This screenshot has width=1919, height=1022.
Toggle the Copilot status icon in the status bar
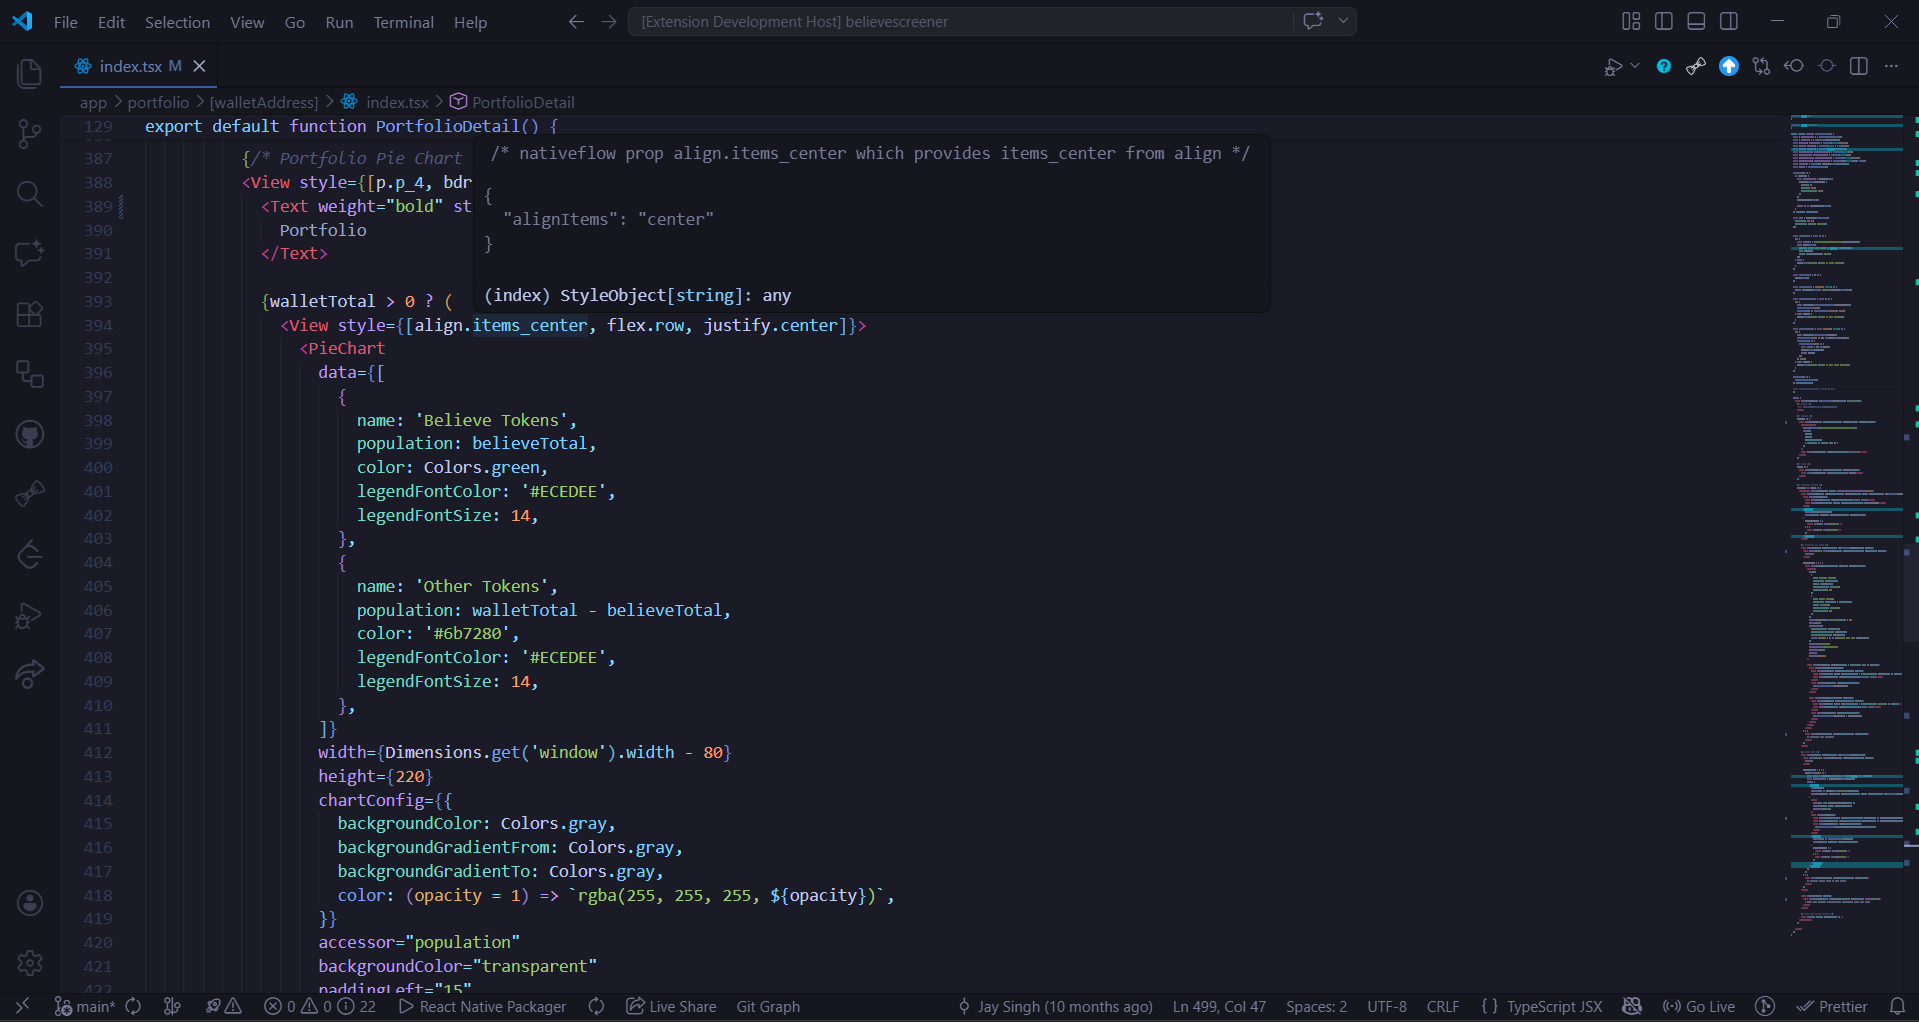[1632, 1006]
